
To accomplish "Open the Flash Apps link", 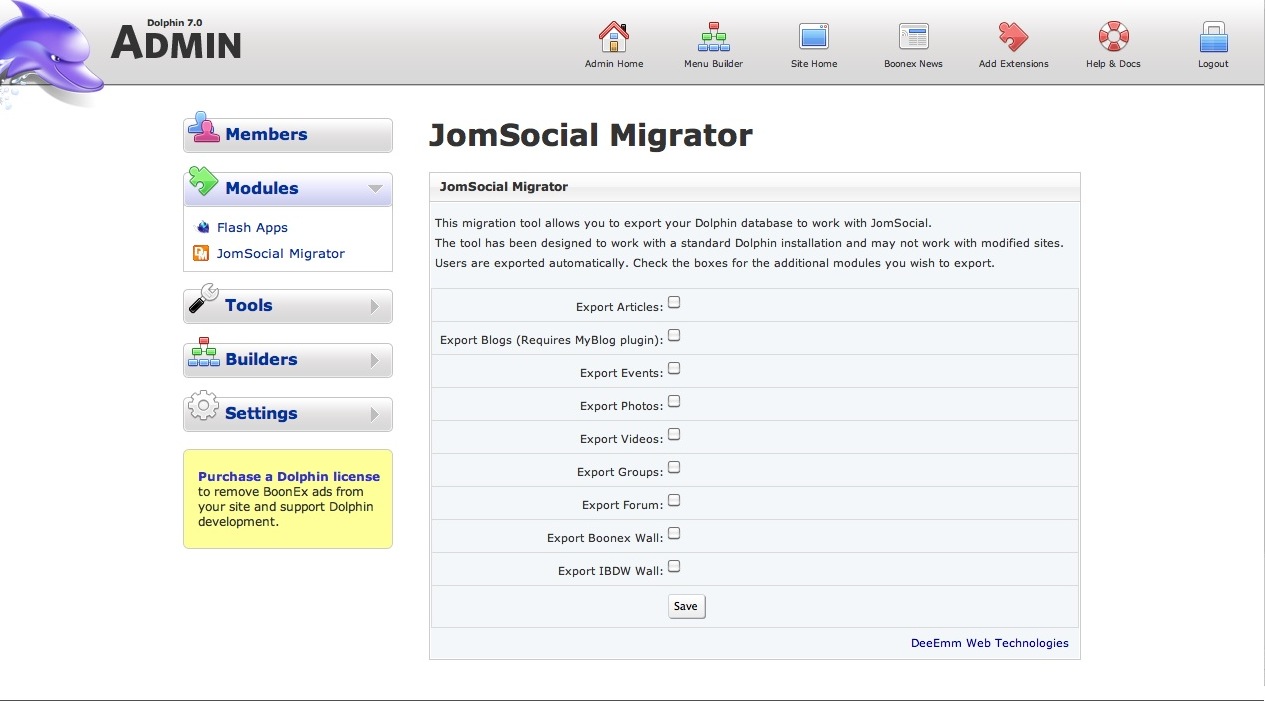I will [252, 227].
